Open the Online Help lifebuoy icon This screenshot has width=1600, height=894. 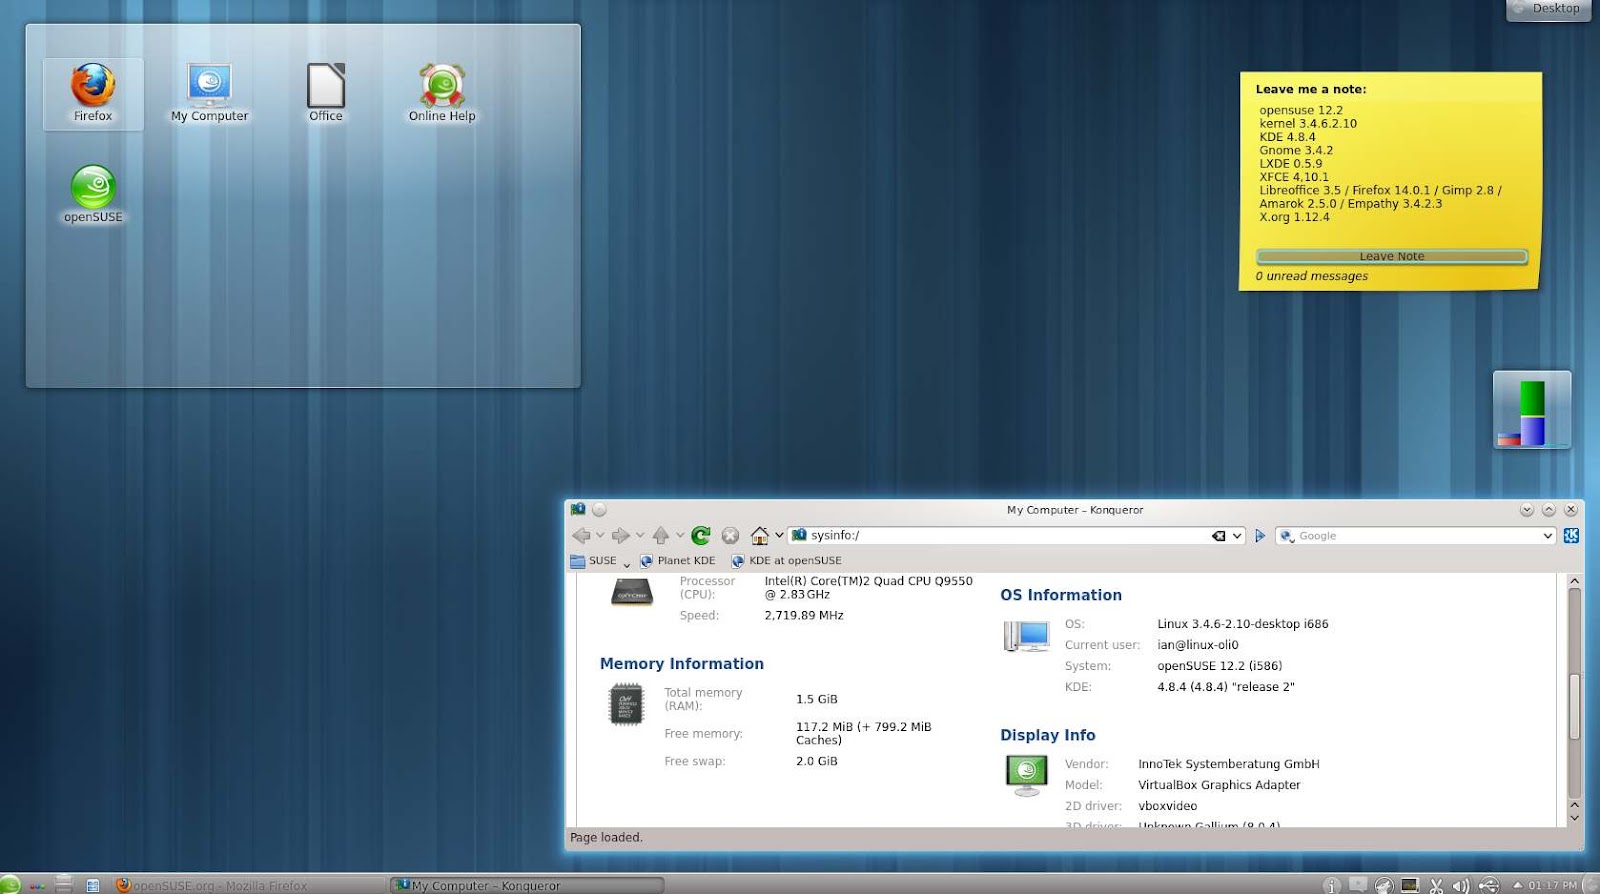coord(442,93)
